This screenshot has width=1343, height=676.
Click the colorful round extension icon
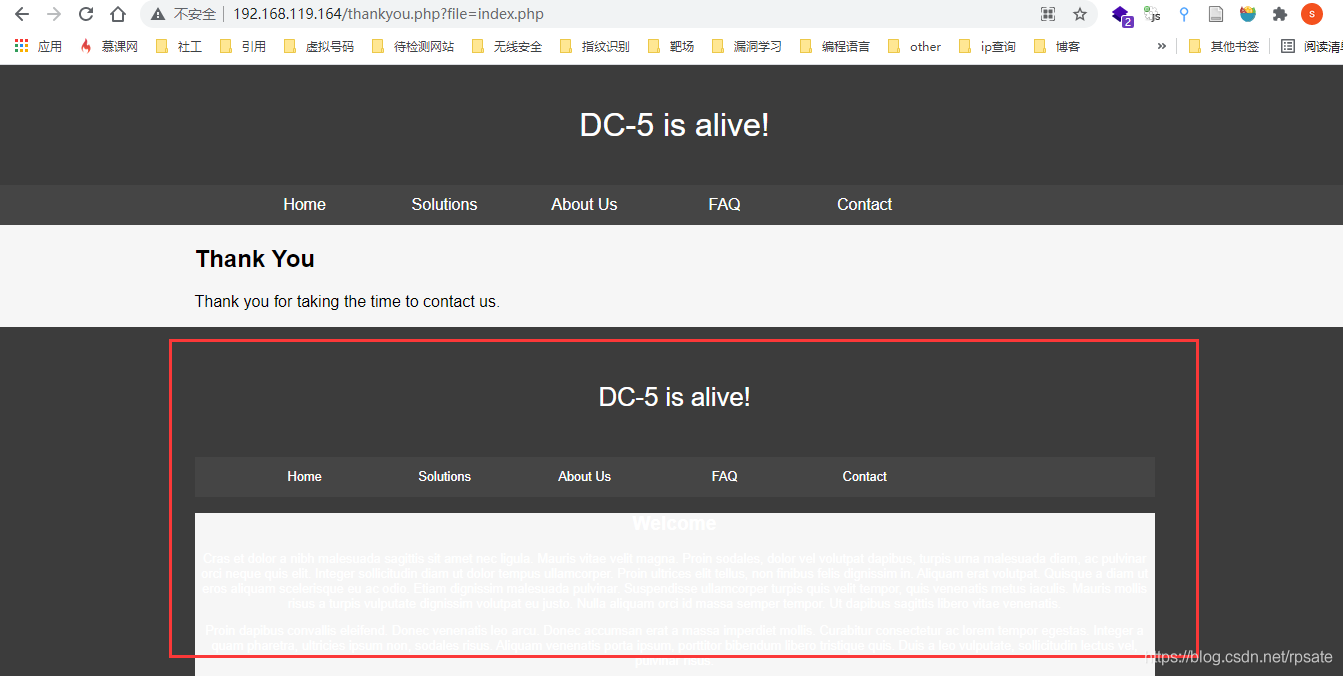tap(1248, 14)
